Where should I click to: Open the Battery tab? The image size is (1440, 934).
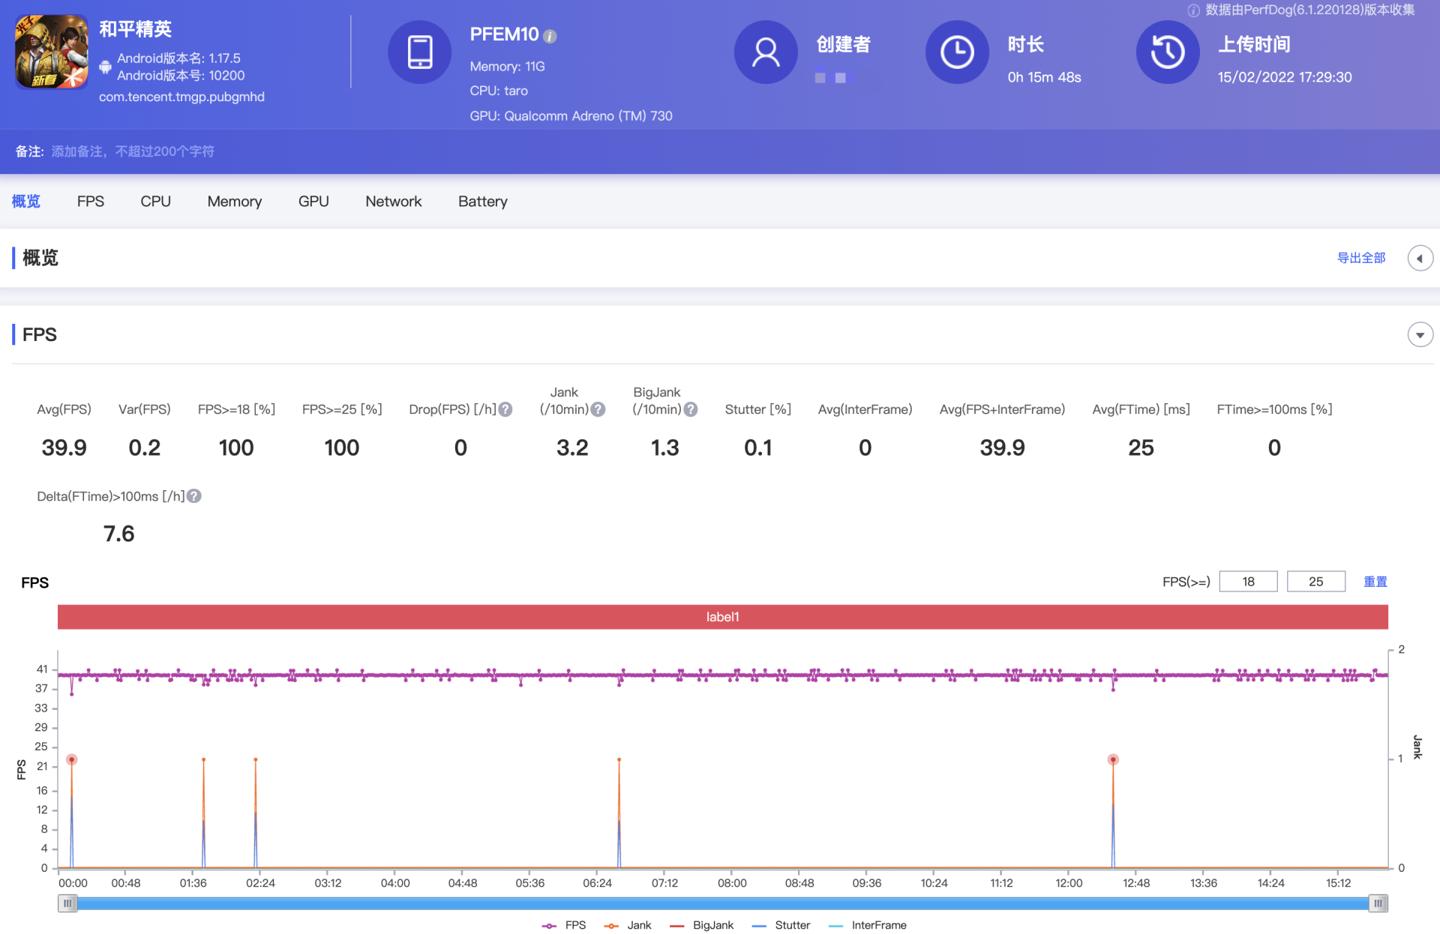coord(482,201)
